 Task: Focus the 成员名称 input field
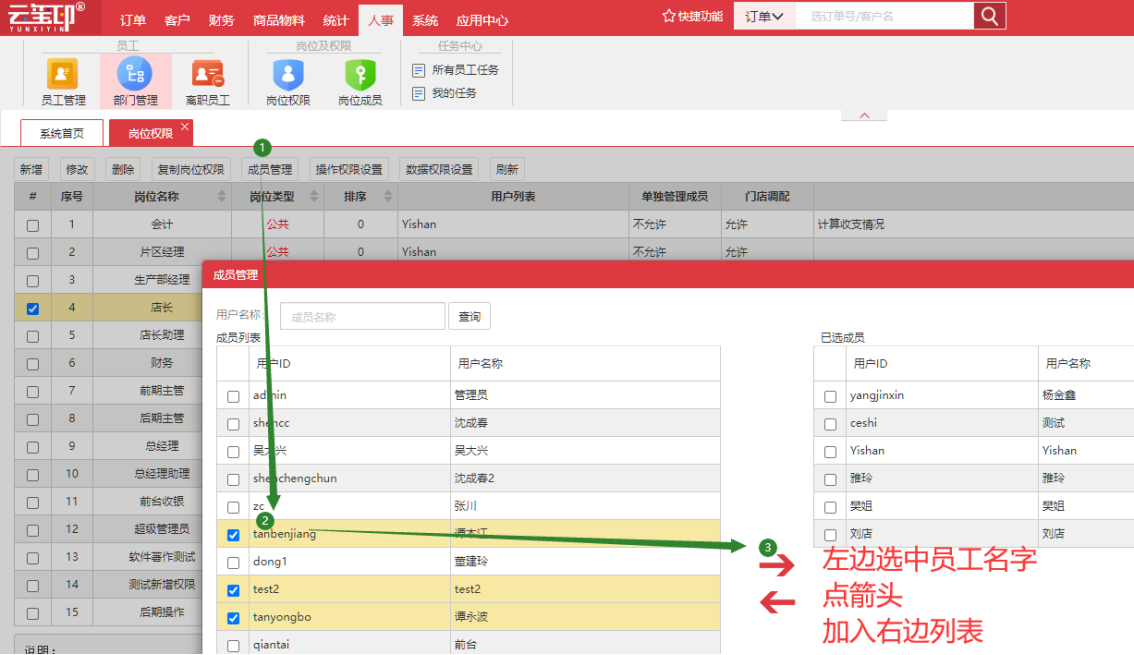[362, 317]
